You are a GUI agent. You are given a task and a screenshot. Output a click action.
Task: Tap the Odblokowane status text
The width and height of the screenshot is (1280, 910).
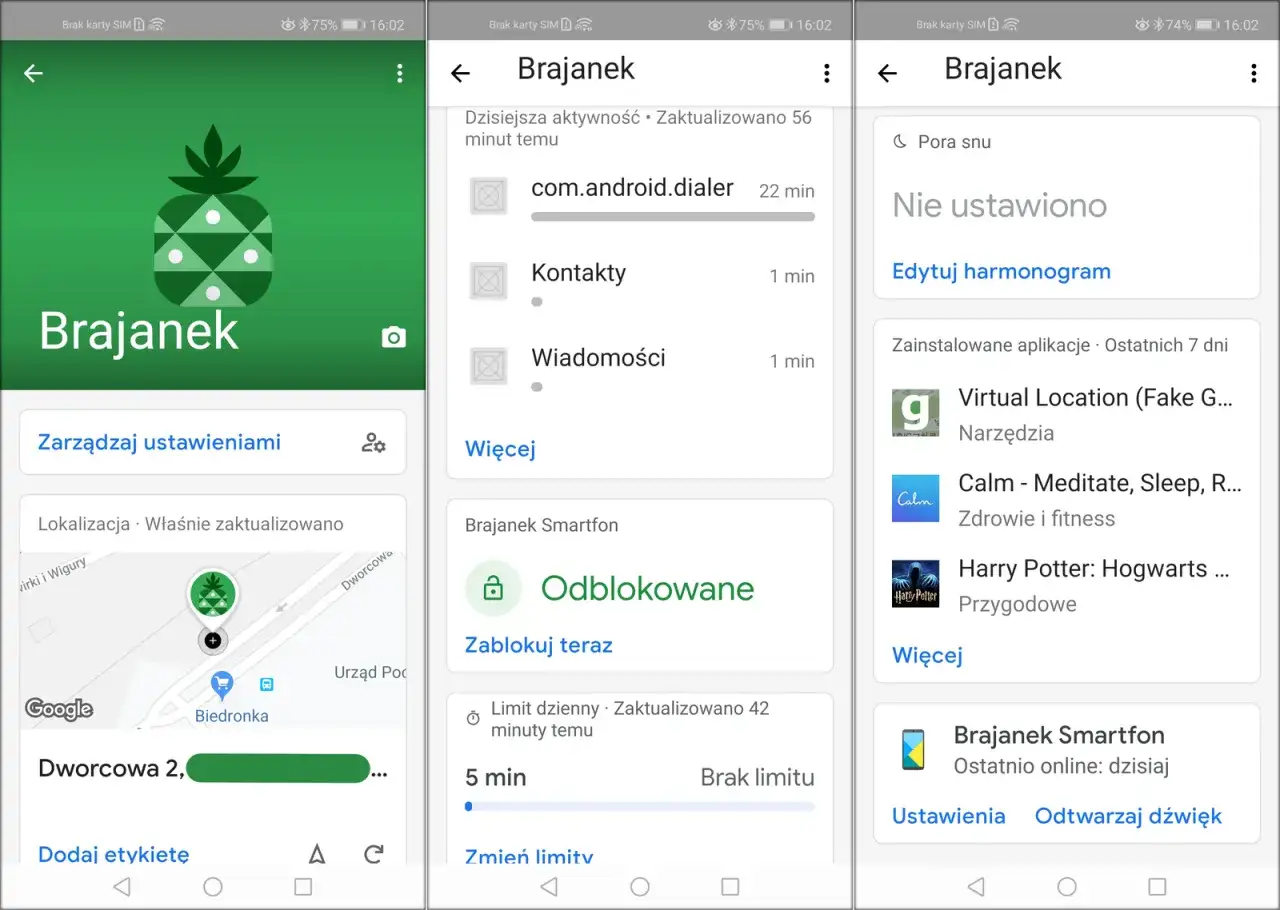click(647, 588)
